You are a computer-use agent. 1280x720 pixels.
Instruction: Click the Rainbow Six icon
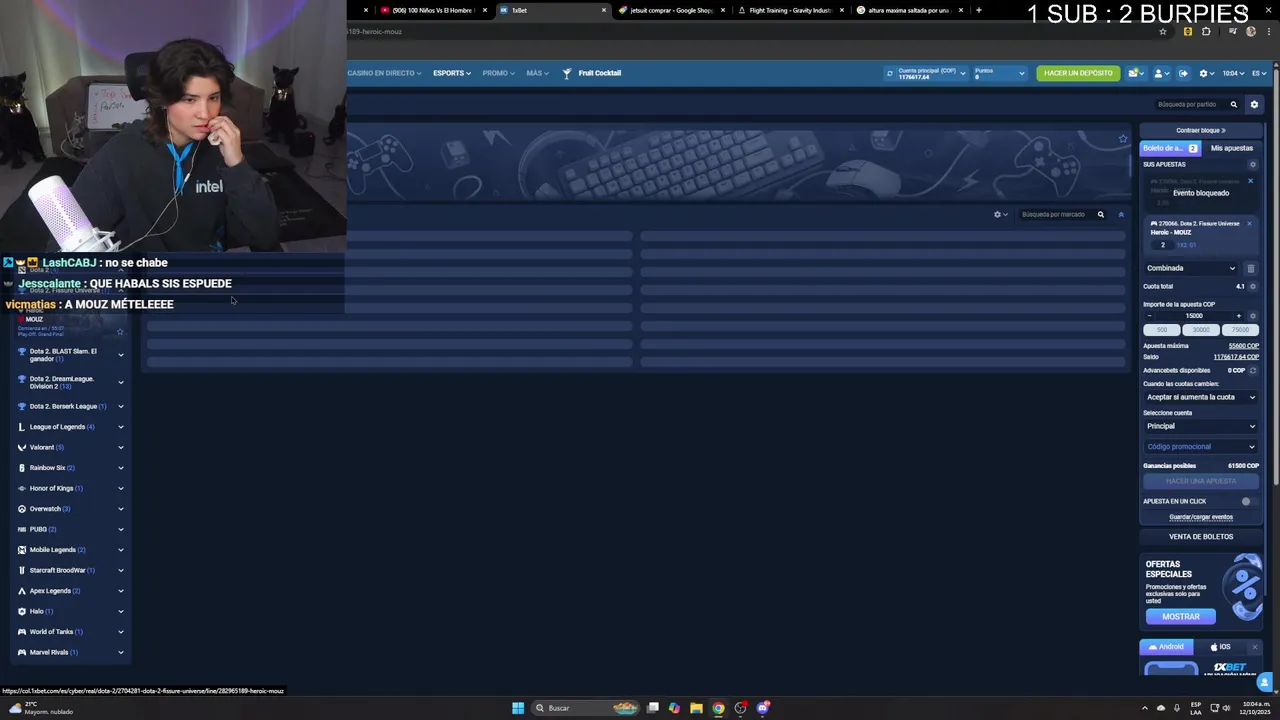click(22, 468)
